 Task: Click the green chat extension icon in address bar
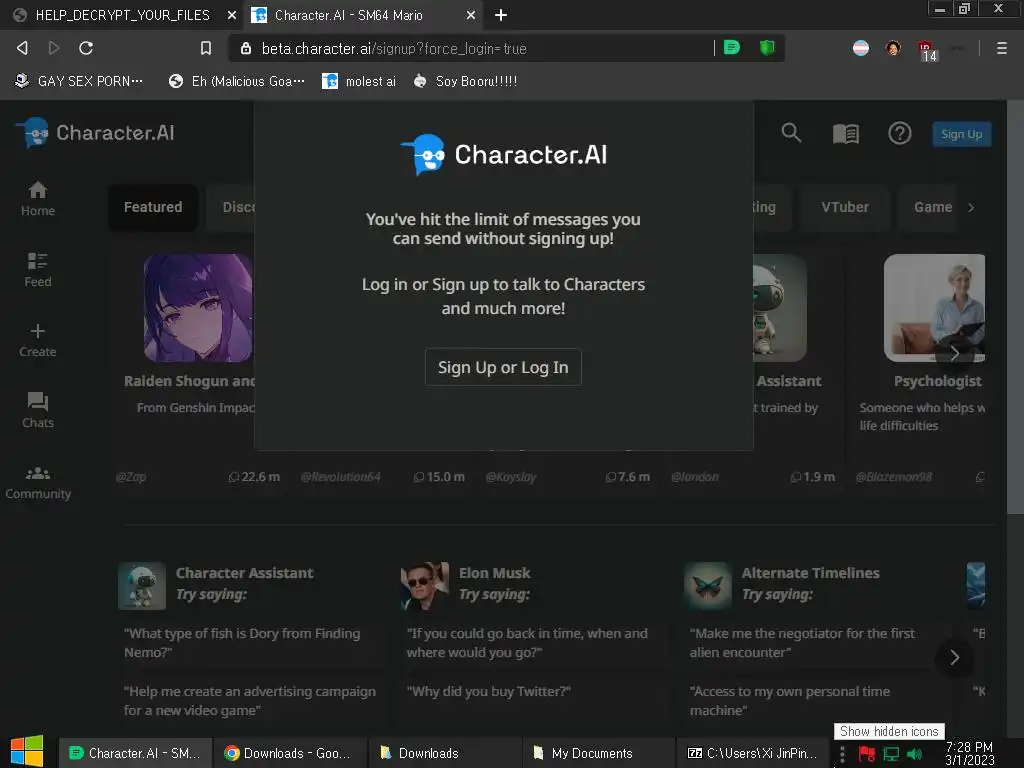point(732,48)
